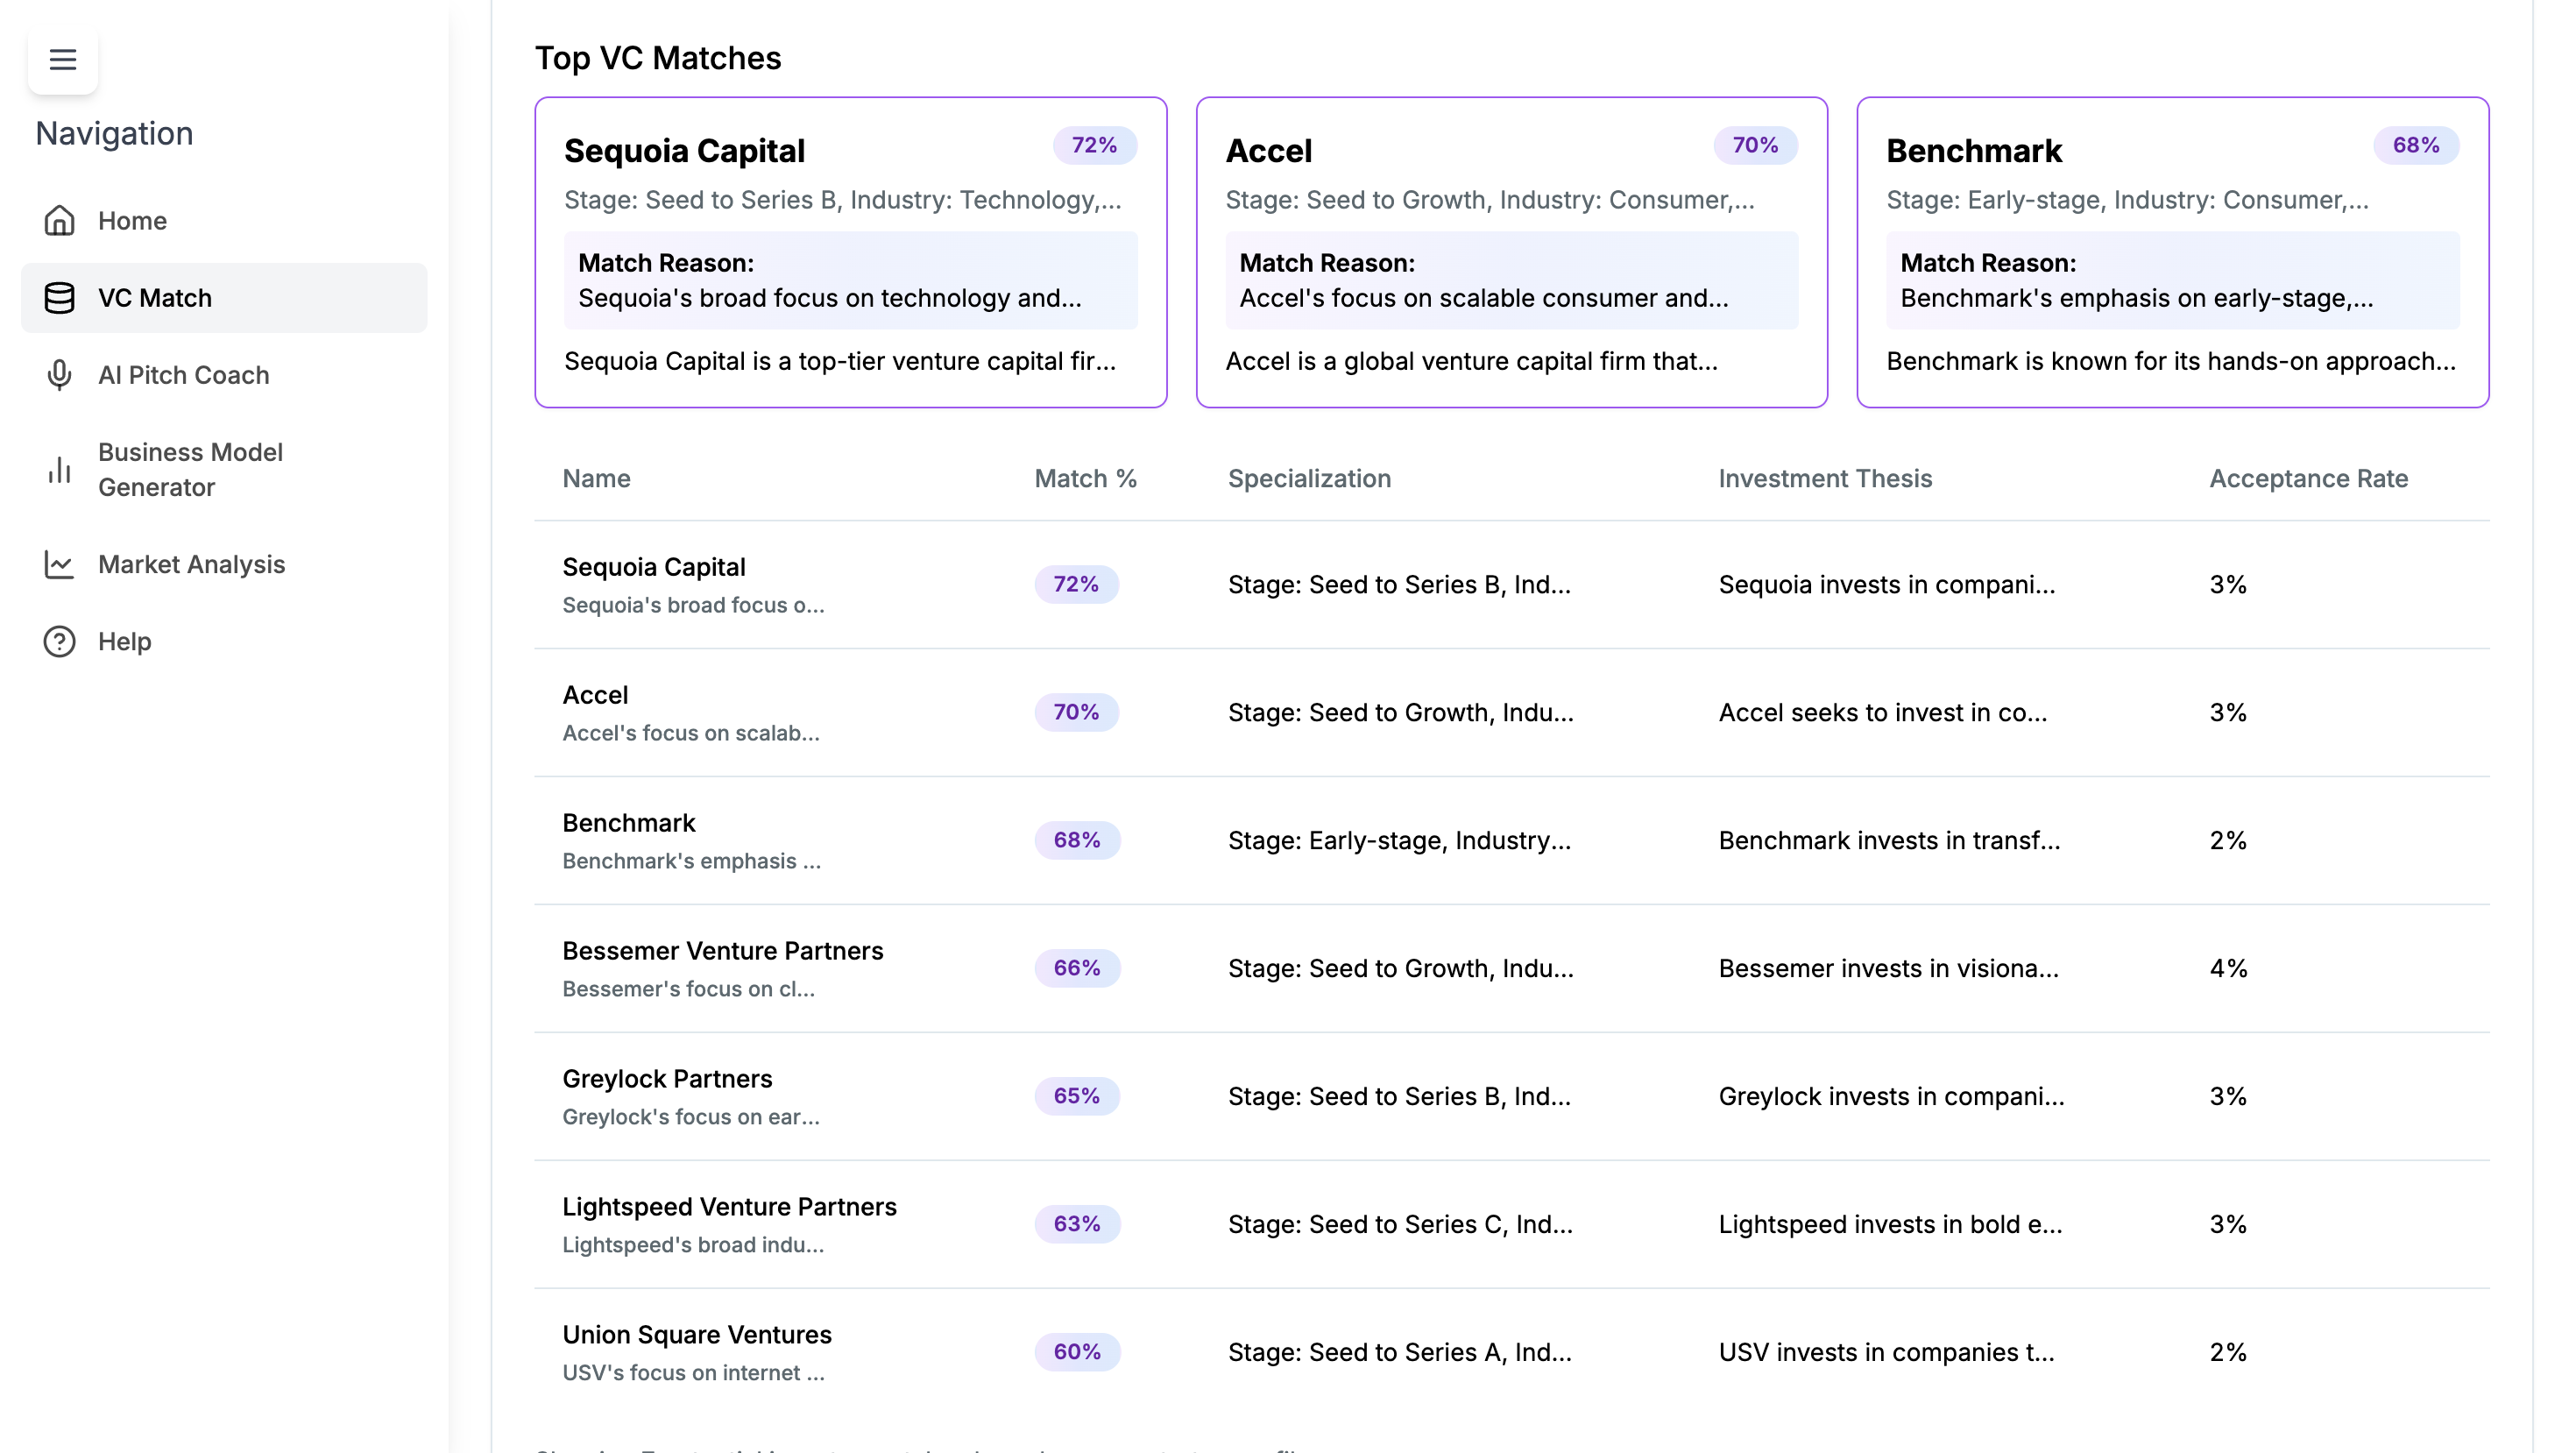2576x1453 pixels.
Task: Click 68% match badge in Benchmark row
Action: [1077, 840]
